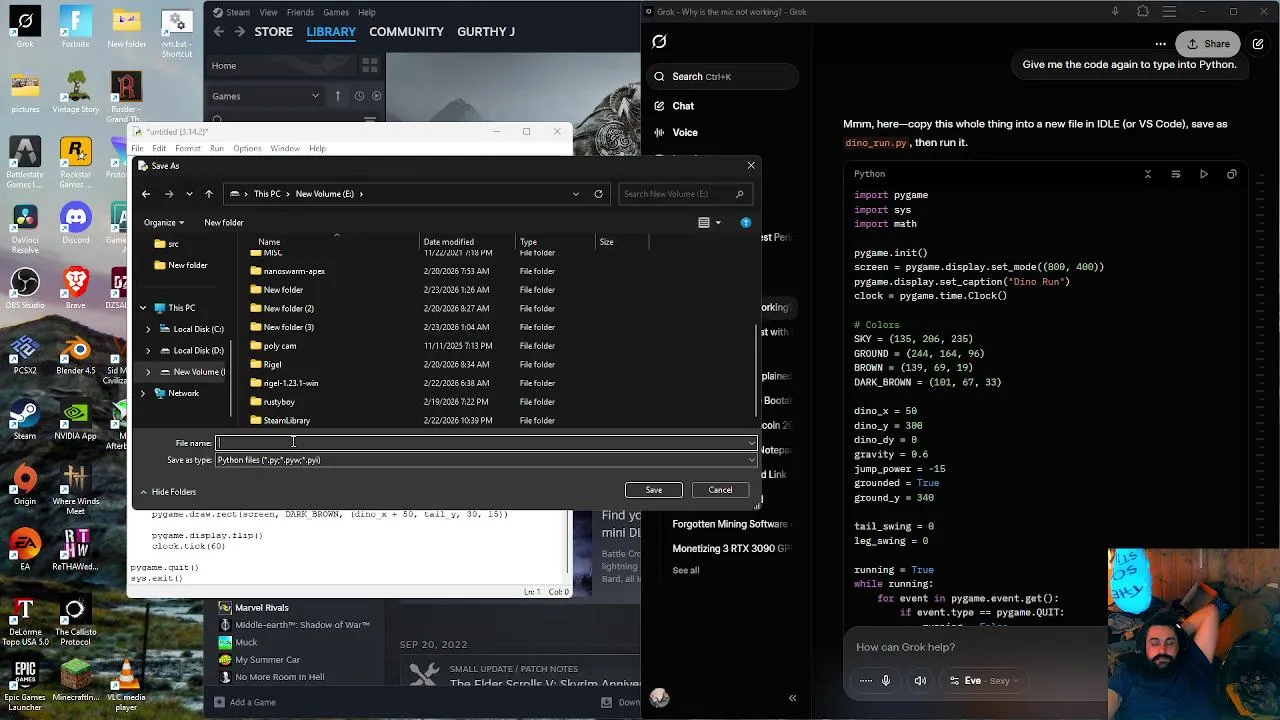Click the File name input field

(486, 443)
